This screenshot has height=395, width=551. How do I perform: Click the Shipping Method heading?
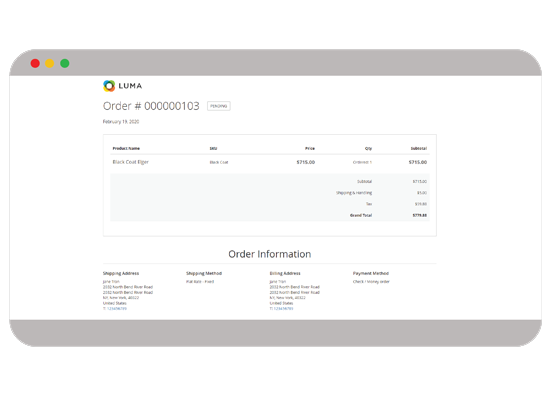pos(204,273)
